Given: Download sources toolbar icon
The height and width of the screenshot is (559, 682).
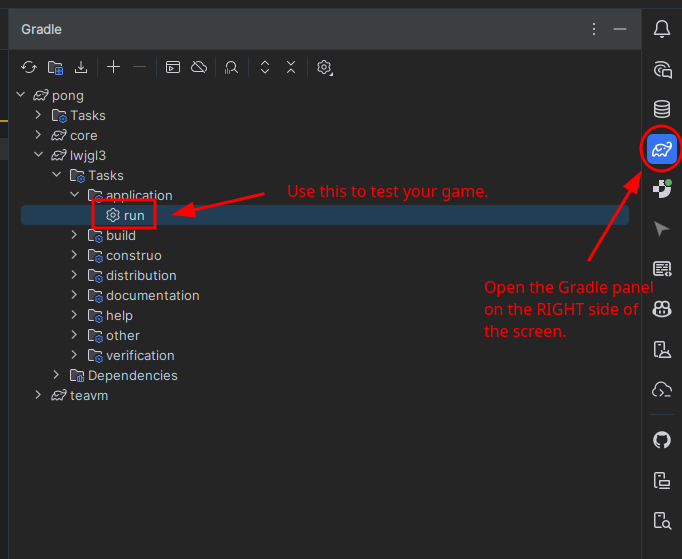Looking at the screenshot, I should click(x=81, y=67).
